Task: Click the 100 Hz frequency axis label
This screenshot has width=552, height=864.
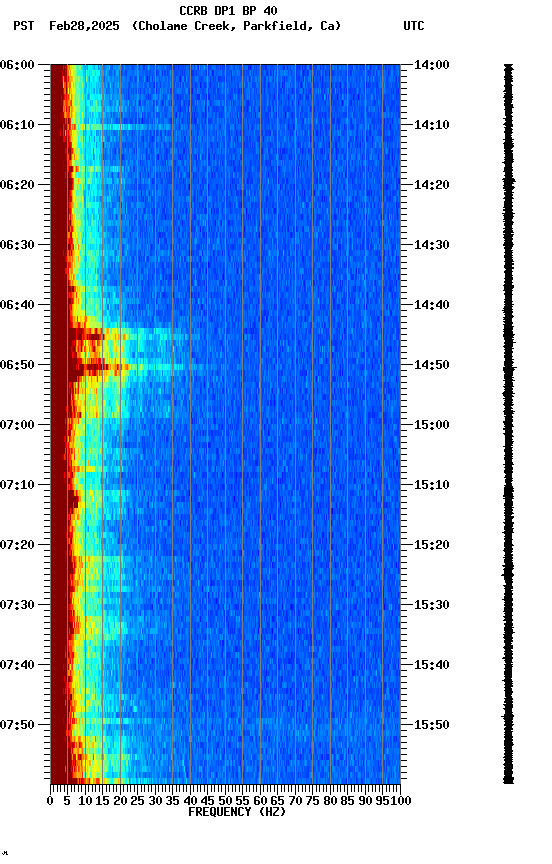Action: tap(402, 801)
